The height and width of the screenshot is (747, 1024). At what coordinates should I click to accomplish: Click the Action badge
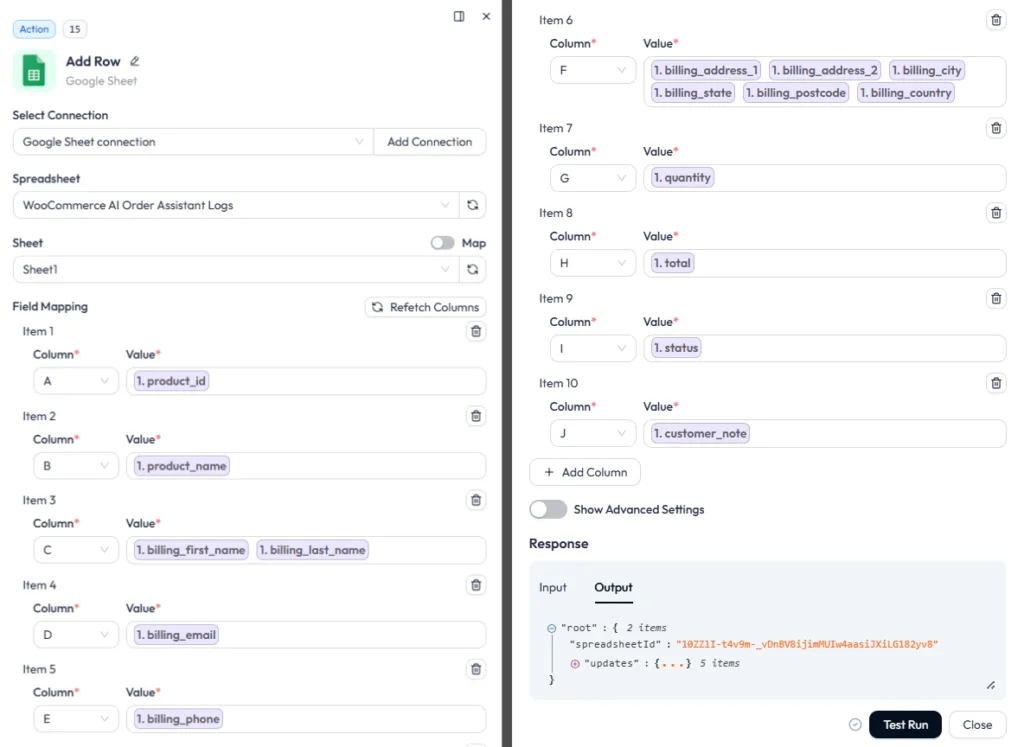point(34,29)
